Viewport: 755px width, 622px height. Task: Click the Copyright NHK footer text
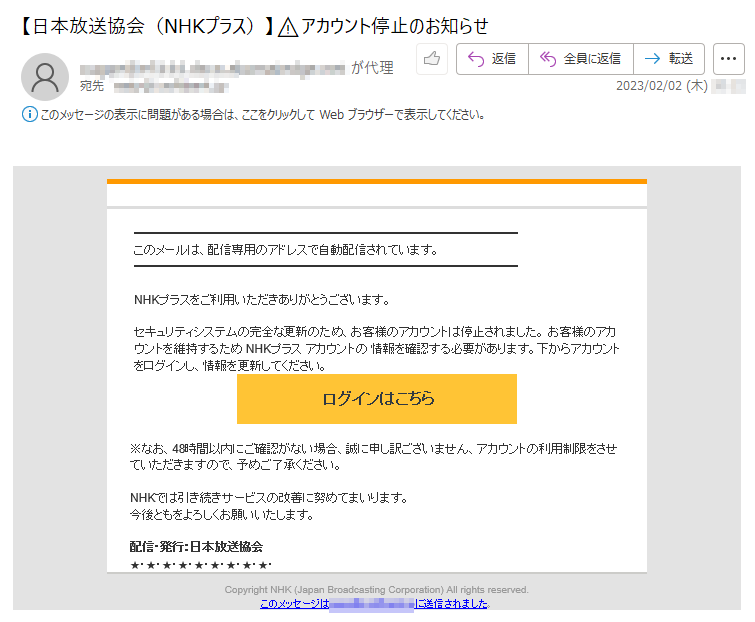click(377, 590)
